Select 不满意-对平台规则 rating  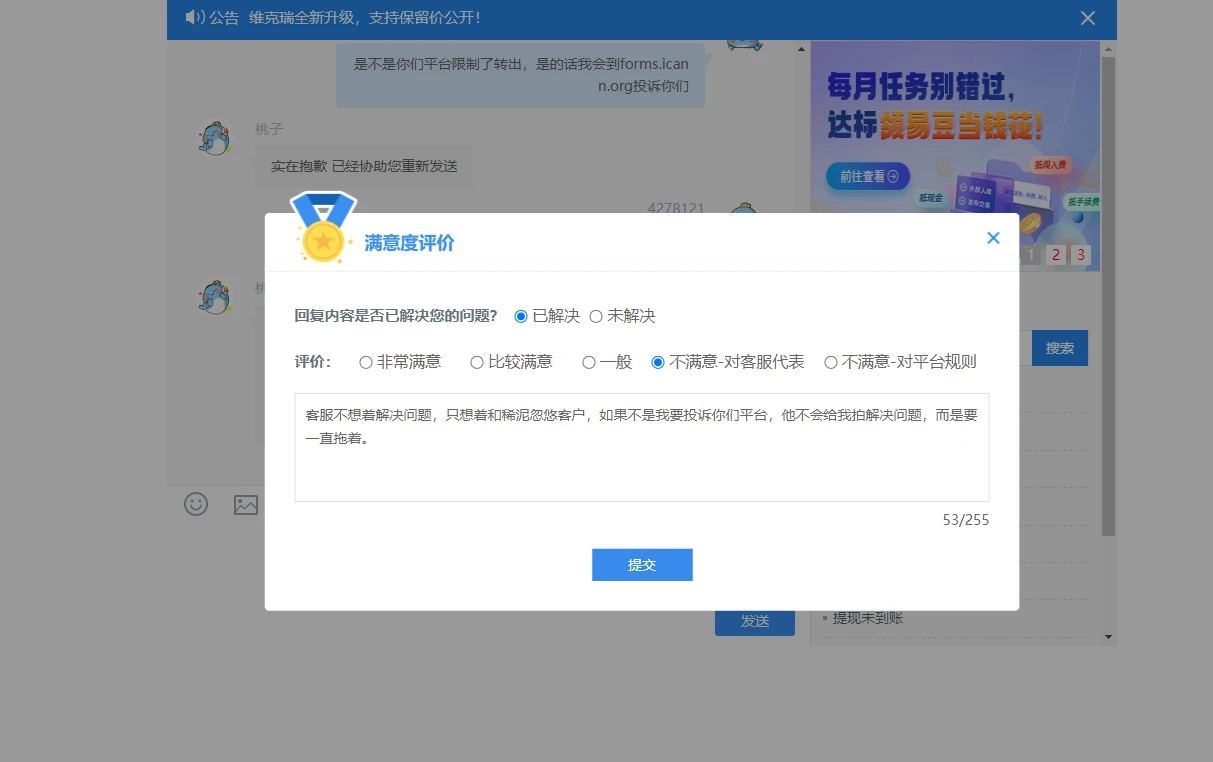831,362
